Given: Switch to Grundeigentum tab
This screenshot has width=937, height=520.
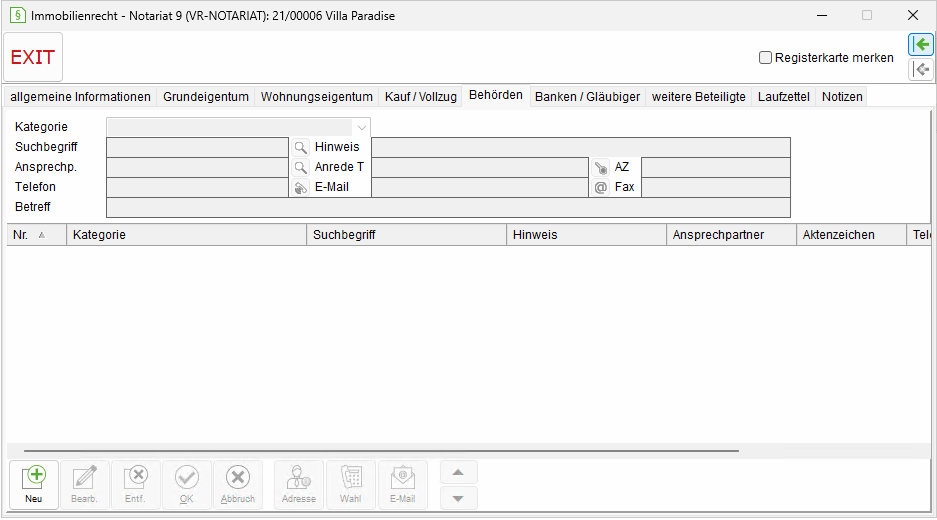Looking at the screenshot, I should 206,97.
